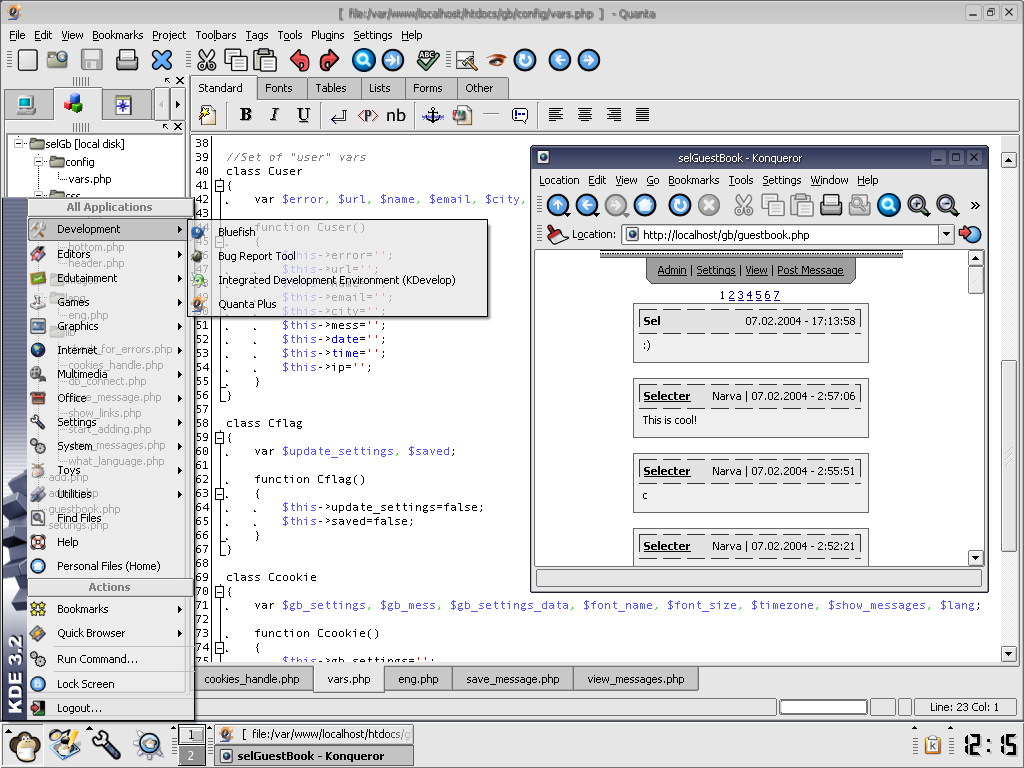Click the Save floppy icon in Quanta toolbar
Viewport: 1024px width, 768px height.
point(92,60)
